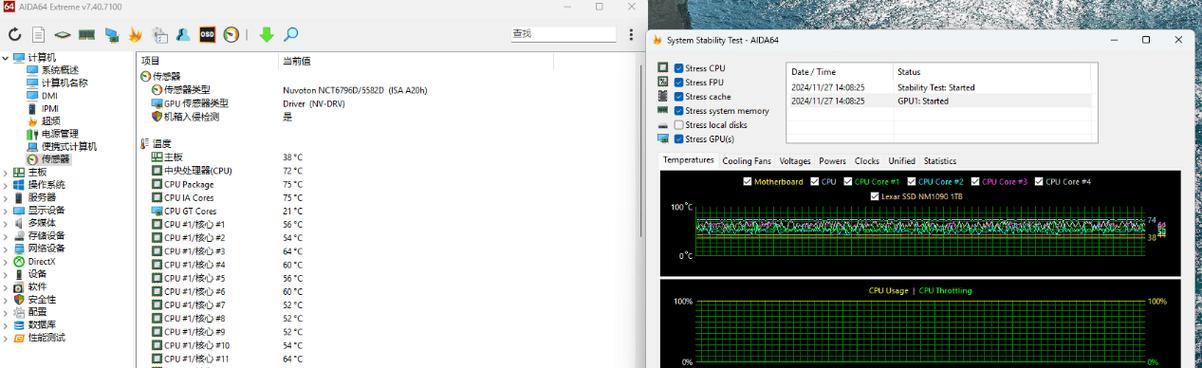Toggle the Lexar SSD NM1090 1TB checkbox
This screenshot has height=368, width=1202.
pos(875,196)
